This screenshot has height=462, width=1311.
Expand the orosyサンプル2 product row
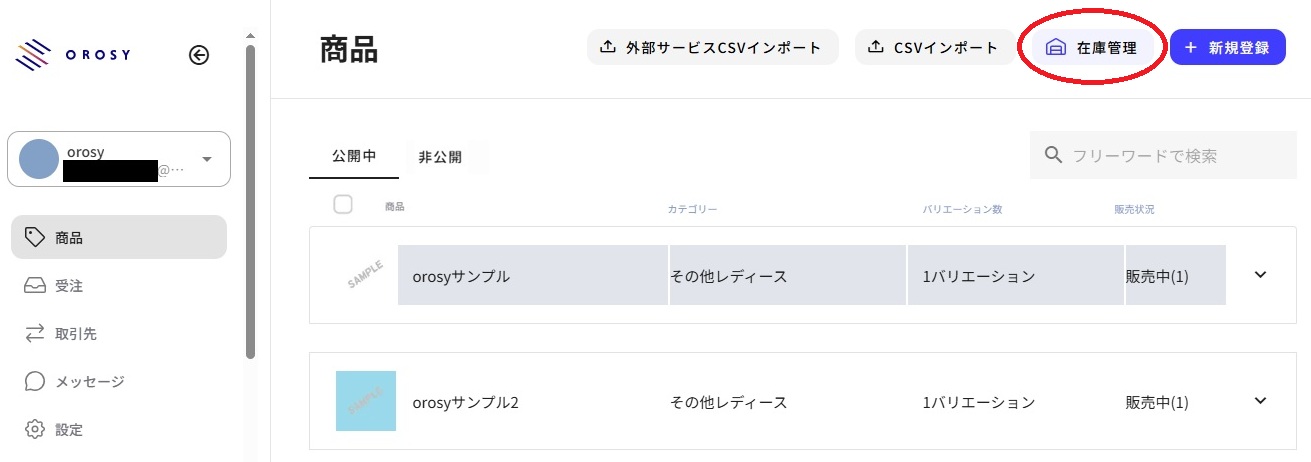tap(1260, 400)
